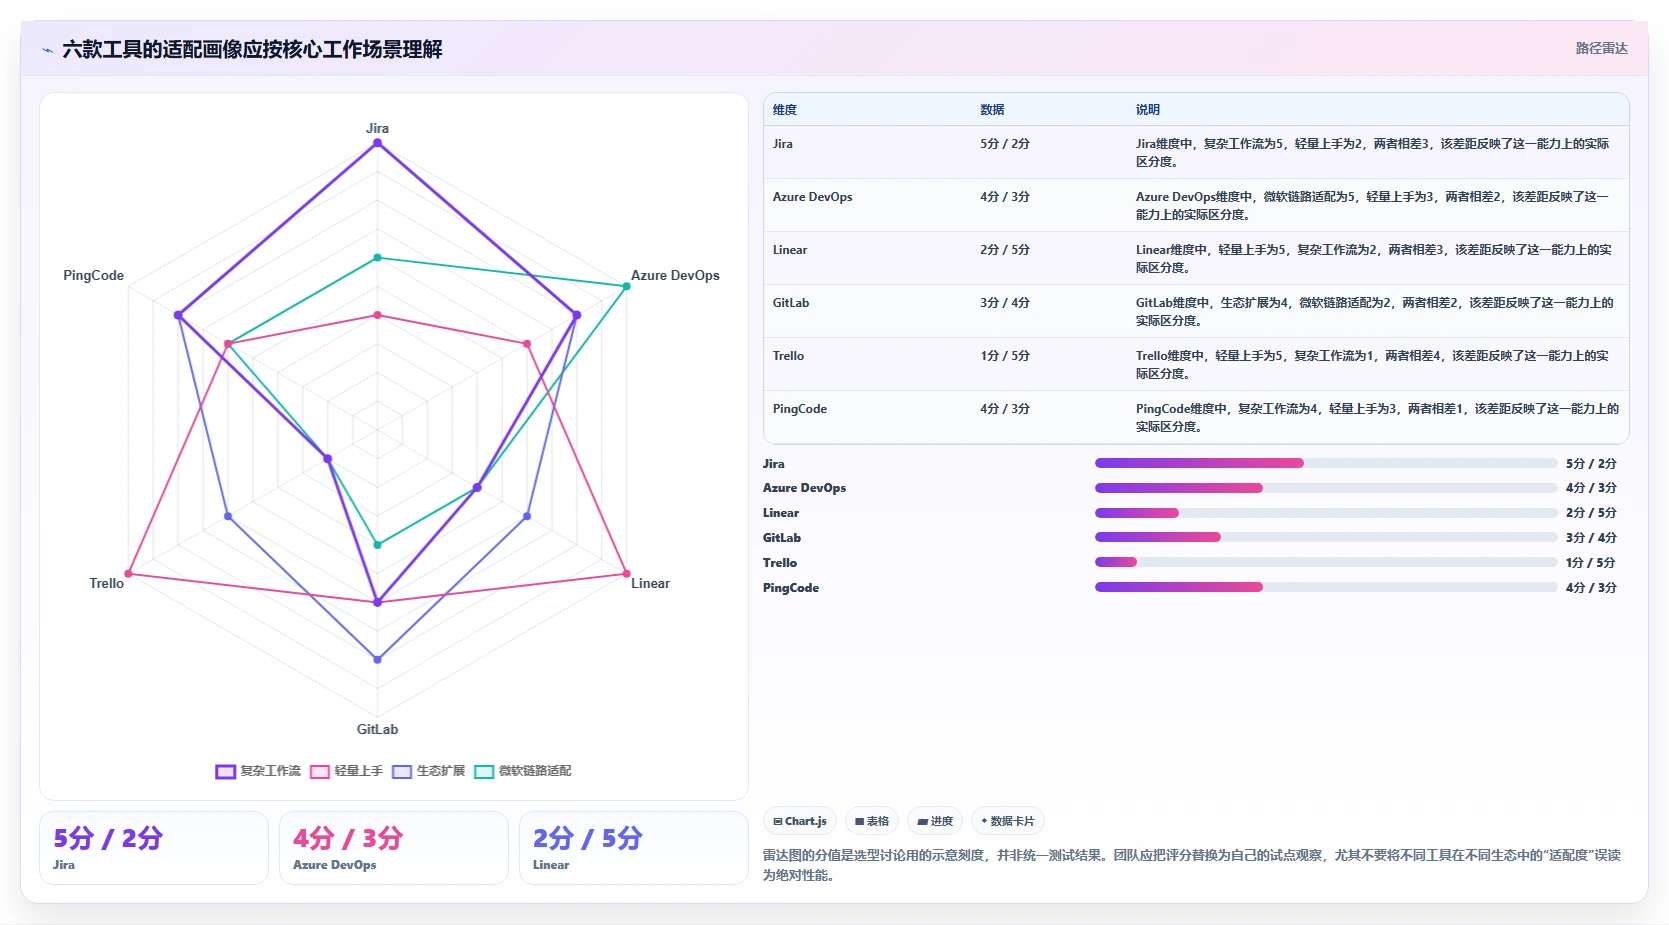Screen dimensions: 1669x925
Task: Click the Trello progress bar
Action: (1326, 562)
